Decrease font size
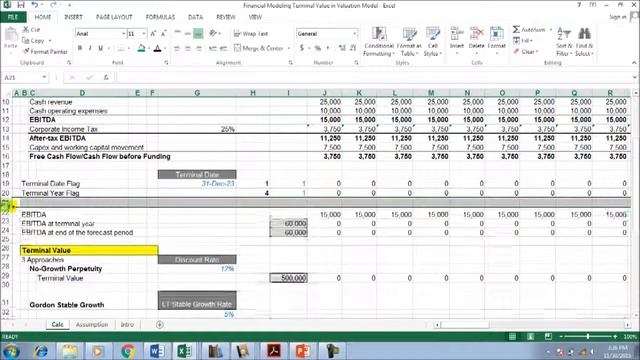This screenshot has height=360, width=640. [163, 33]
